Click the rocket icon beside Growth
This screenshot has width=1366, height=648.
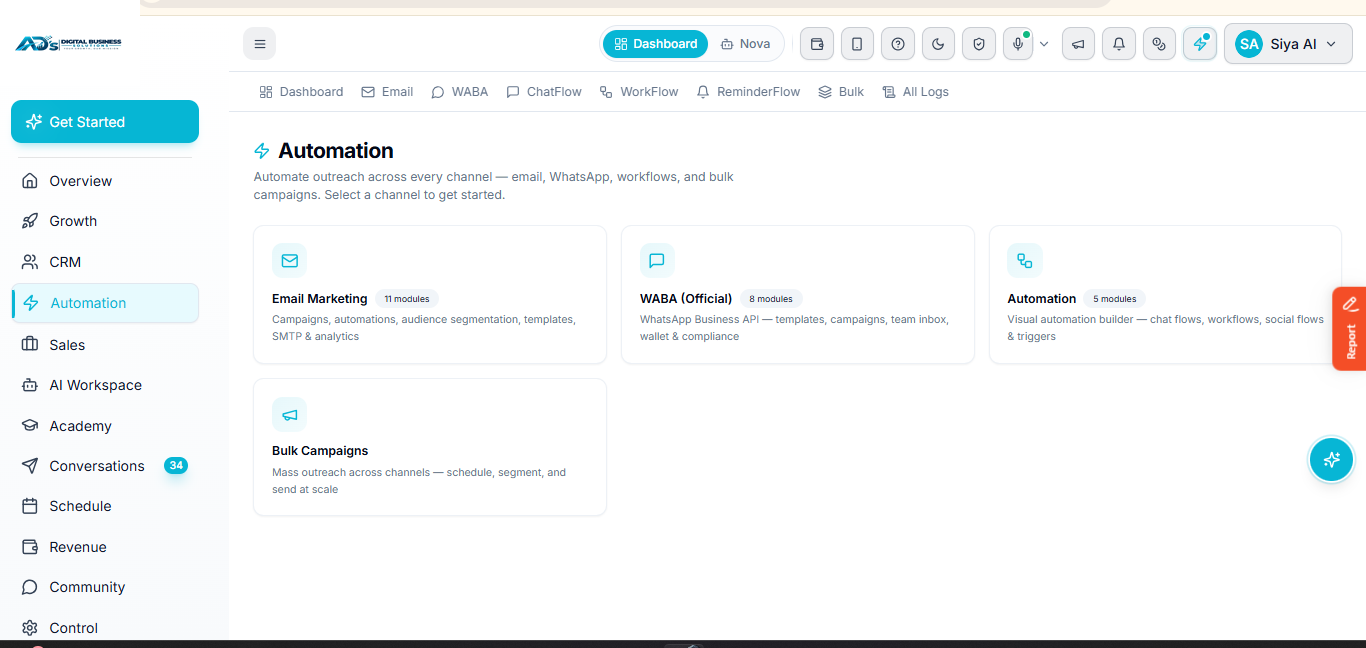pos(30,221)
